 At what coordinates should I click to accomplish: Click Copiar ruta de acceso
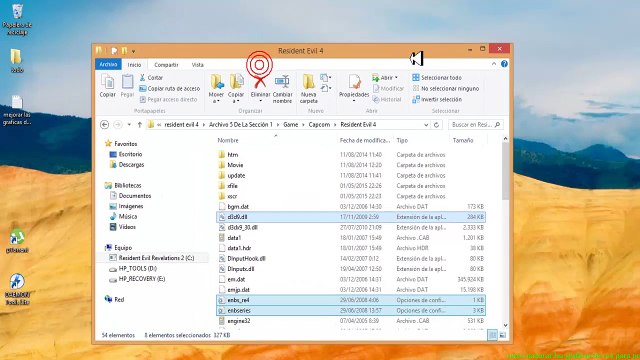[169, 89]
